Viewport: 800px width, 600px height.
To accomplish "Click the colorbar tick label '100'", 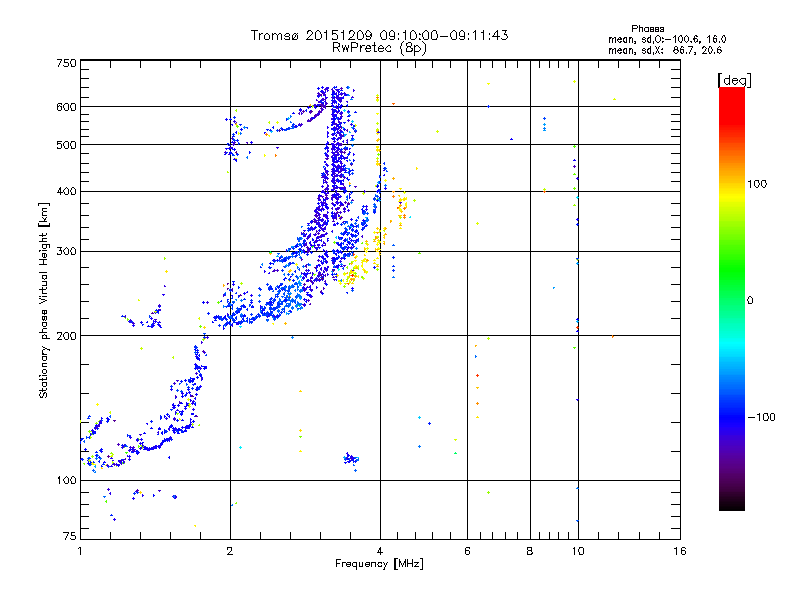I will (757, 184).
